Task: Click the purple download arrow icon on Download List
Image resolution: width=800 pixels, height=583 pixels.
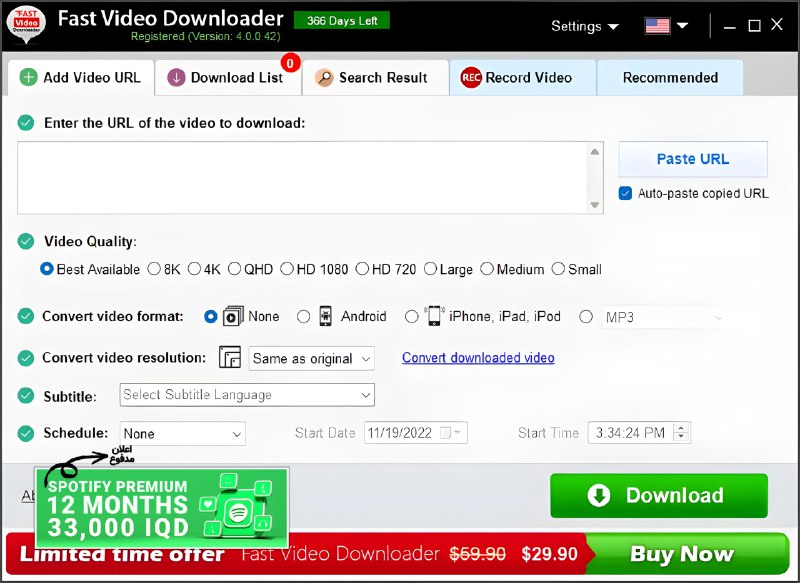Action: (x=177, y=78)
